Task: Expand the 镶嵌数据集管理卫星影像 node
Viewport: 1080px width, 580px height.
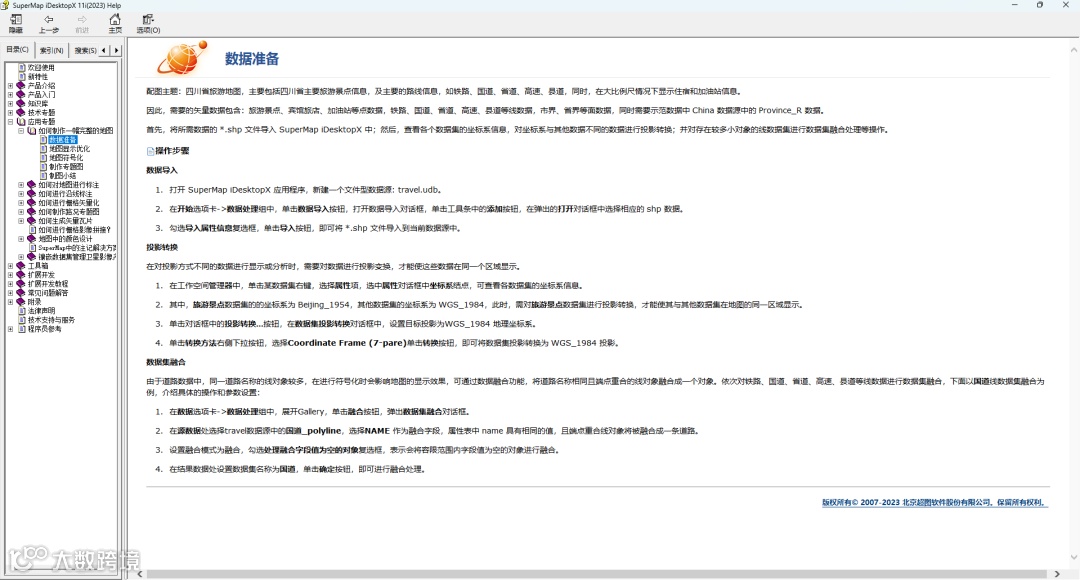Action: [21, 256]
